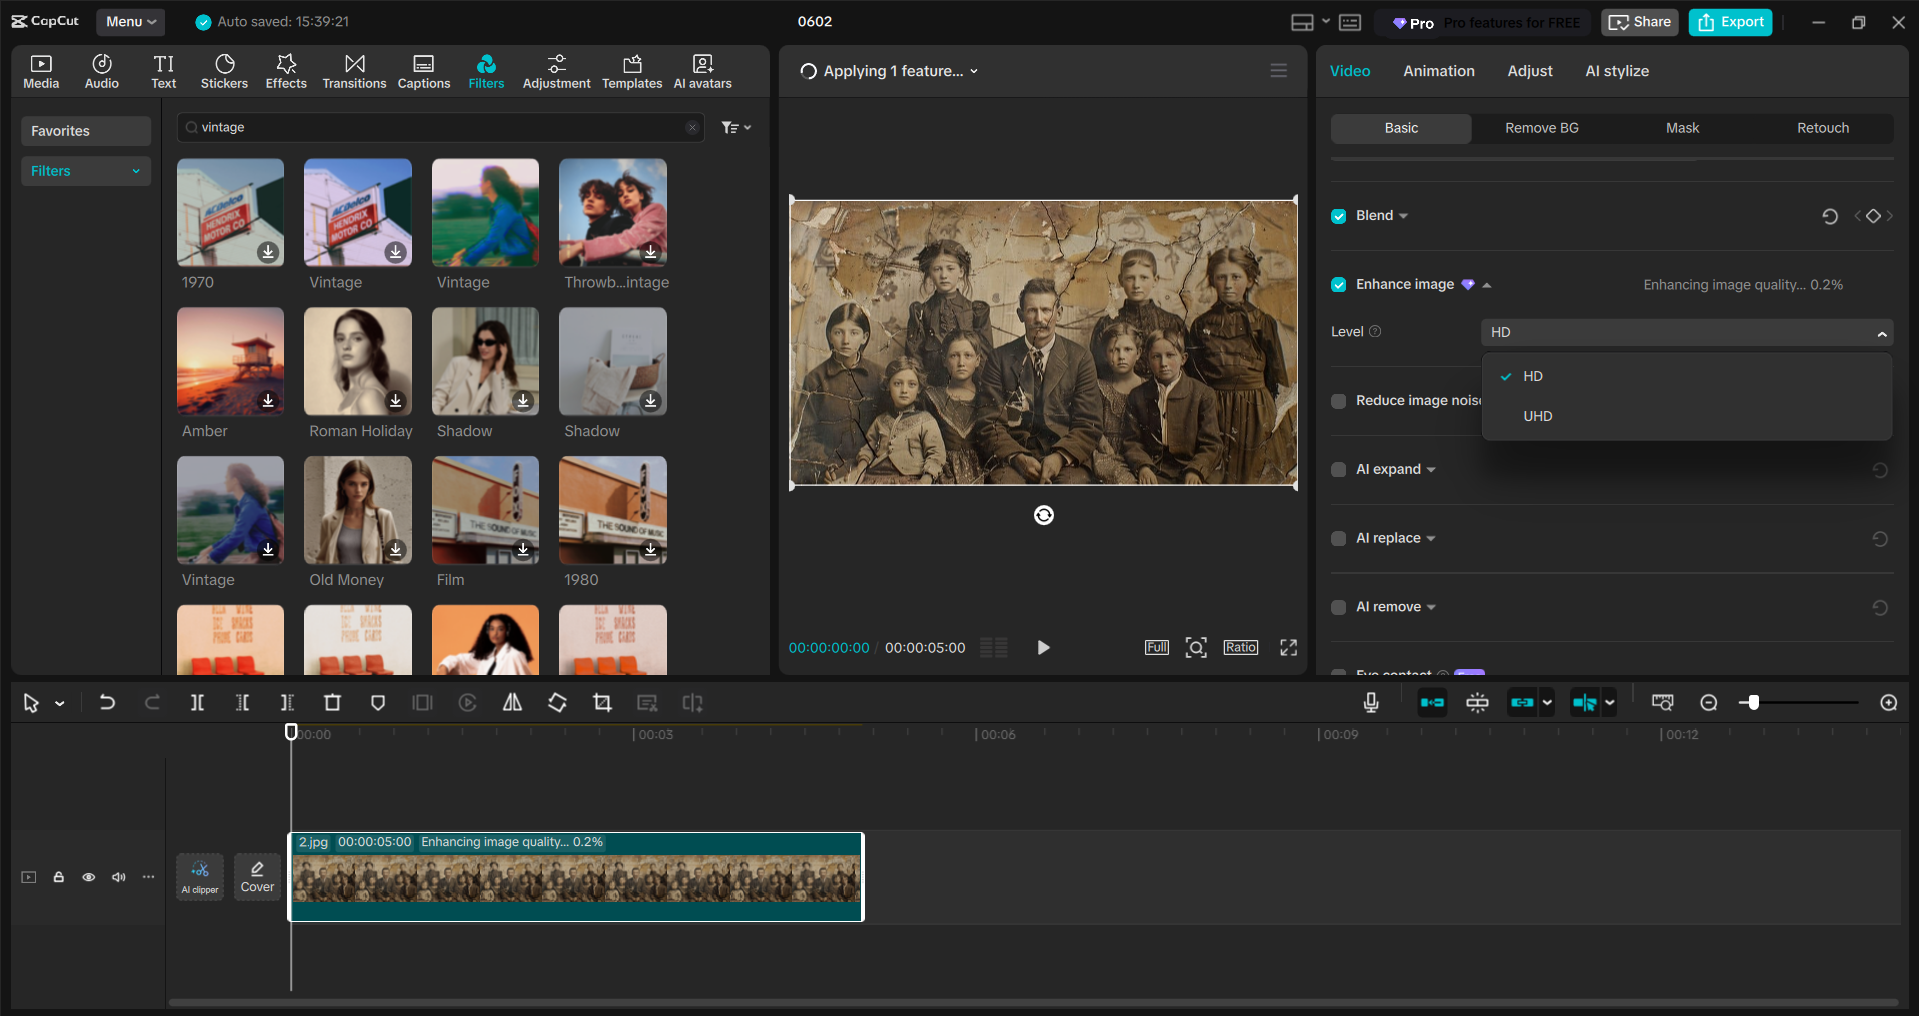Click the Delete icon above the timeline
This screenshot has width=1919, height=1016.
click(333, 702)
